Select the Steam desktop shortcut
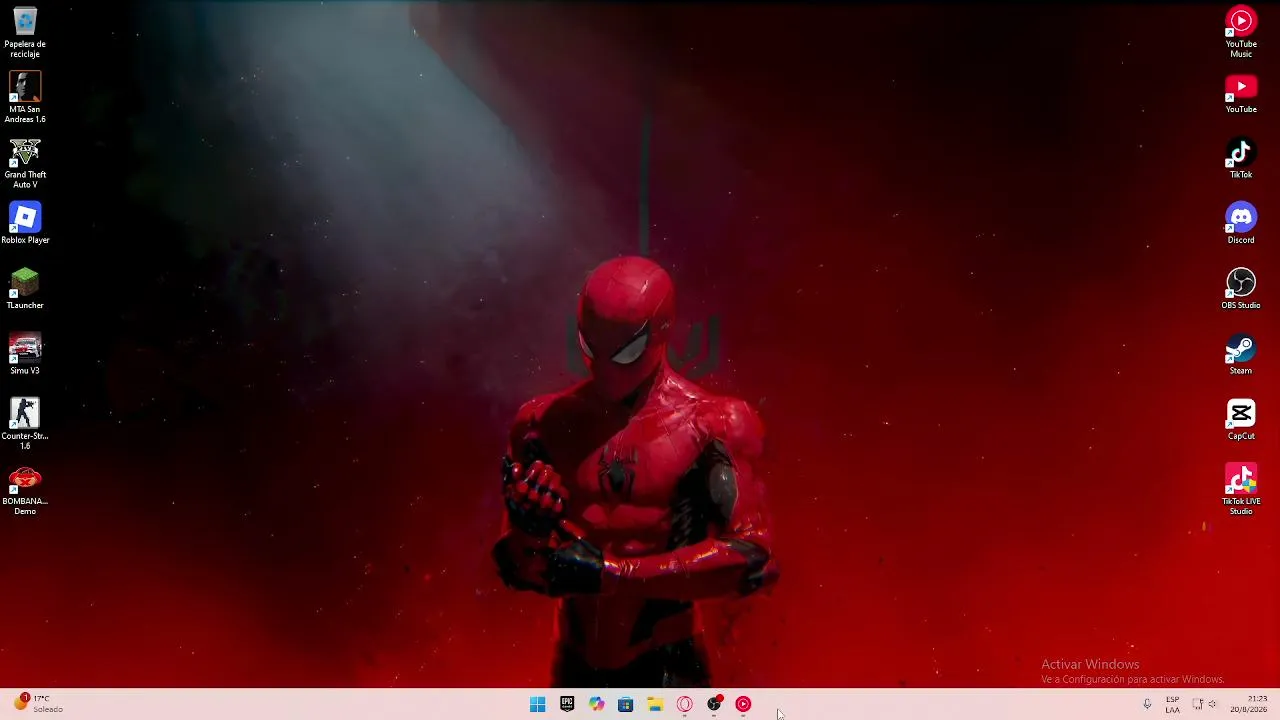 [x=1241, y=354]
